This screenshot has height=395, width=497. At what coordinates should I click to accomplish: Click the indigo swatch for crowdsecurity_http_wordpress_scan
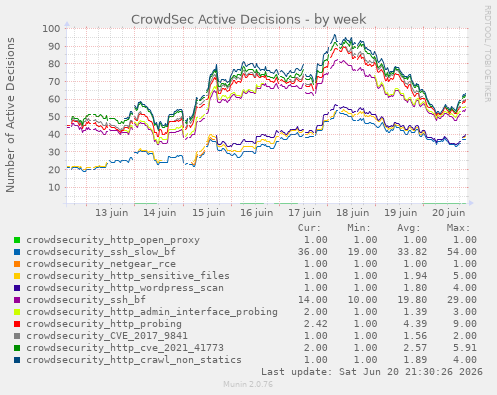pyautogui.click(x=17, y=288)
